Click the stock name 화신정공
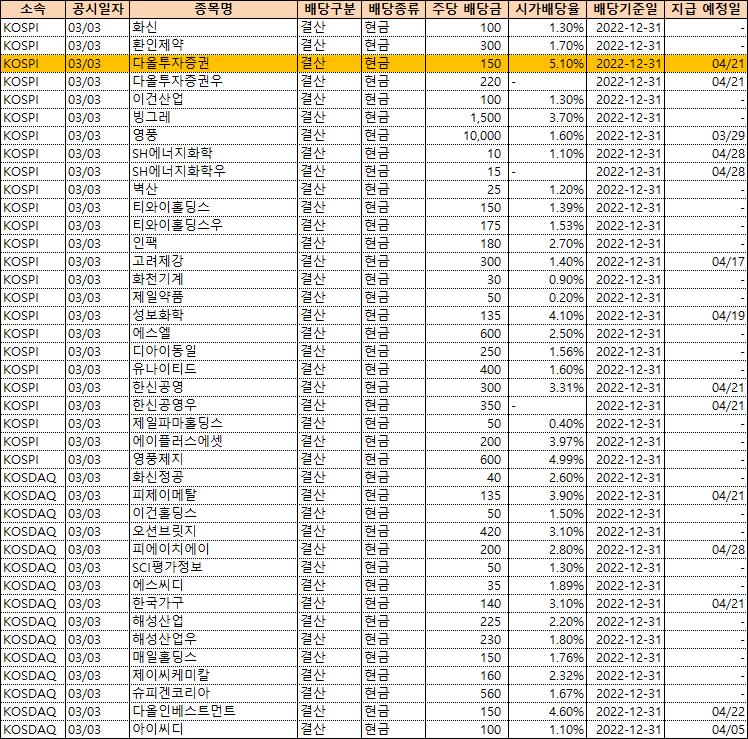The image size is (748, 739). click(x=158, y=477)
